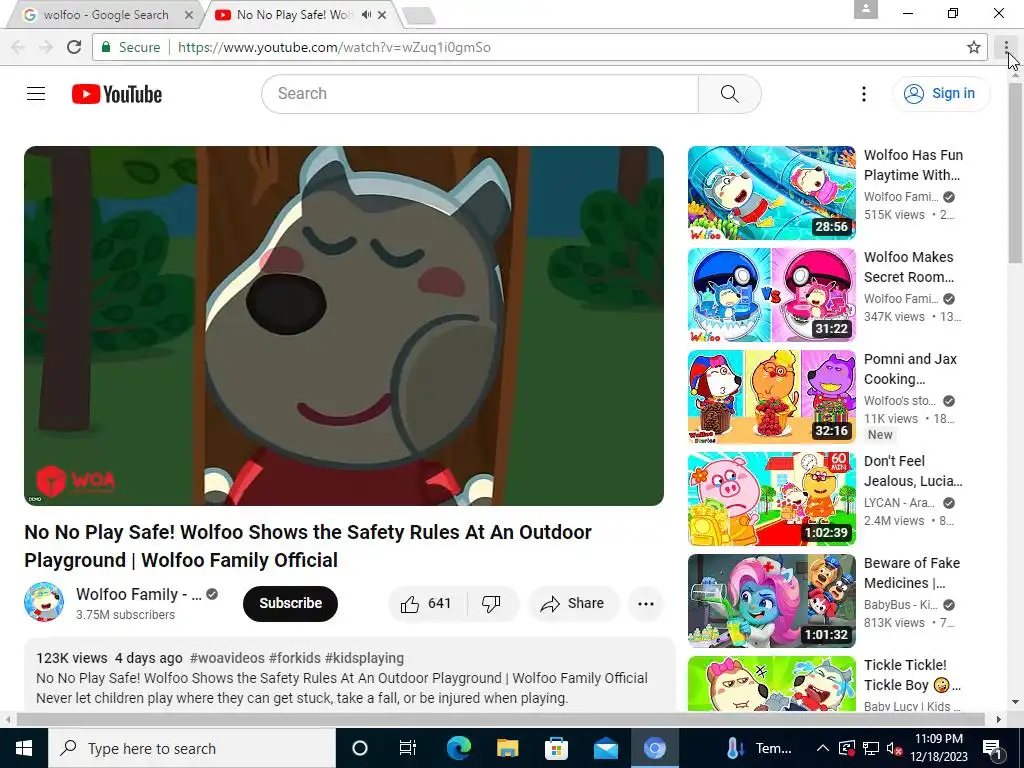
Task: Share the Wolfoo video
Action: coord(573,603)
